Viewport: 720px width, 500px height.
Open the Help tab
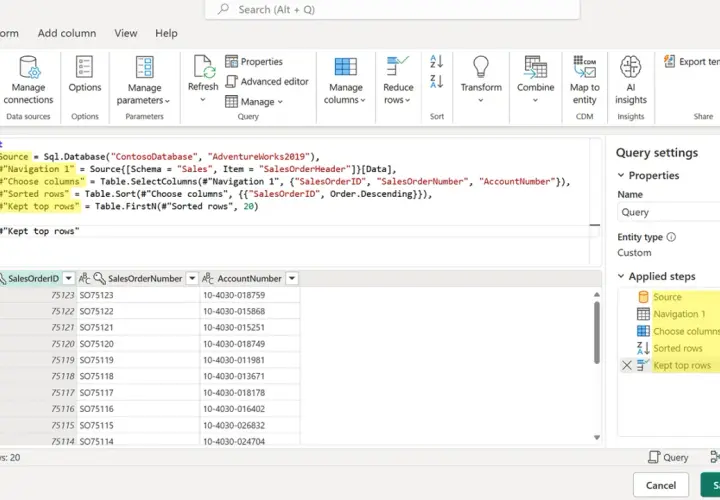pyautogui.click(x=166, y=33)
